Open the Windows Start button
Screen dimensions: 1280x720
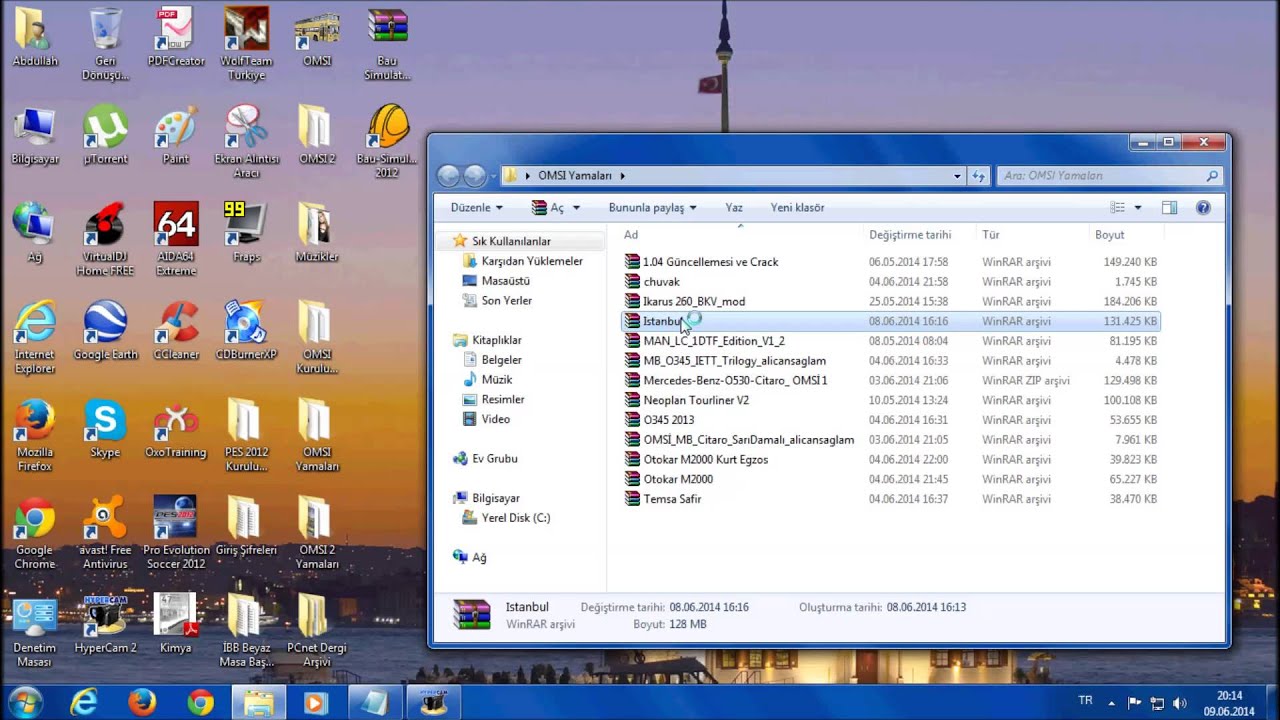click(x=25, y=702)
